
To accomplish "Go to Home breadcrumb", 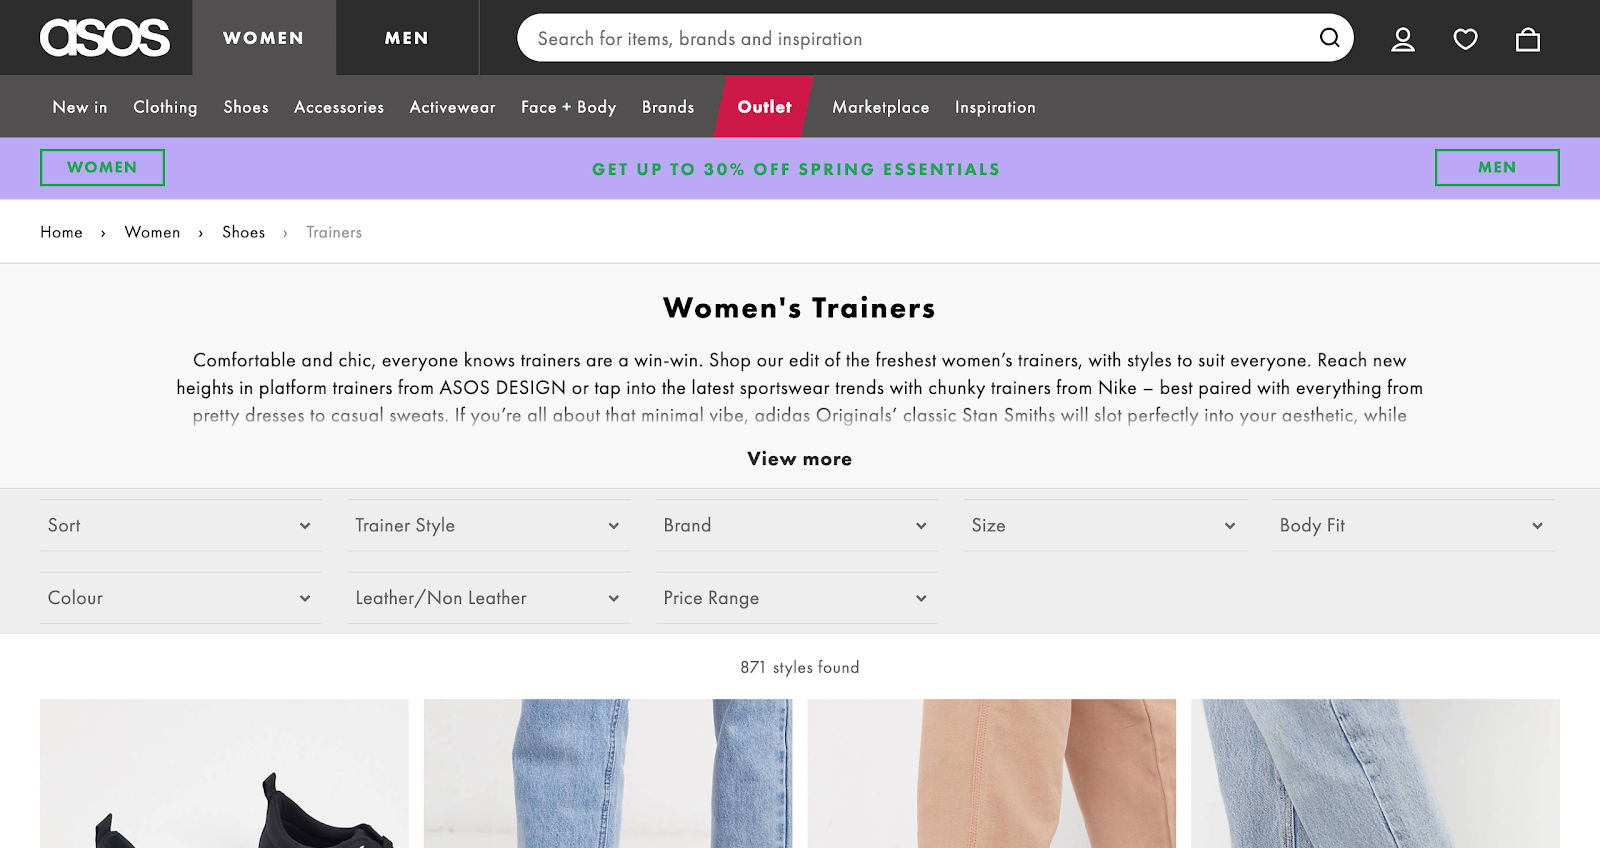I will coord(61,232).
